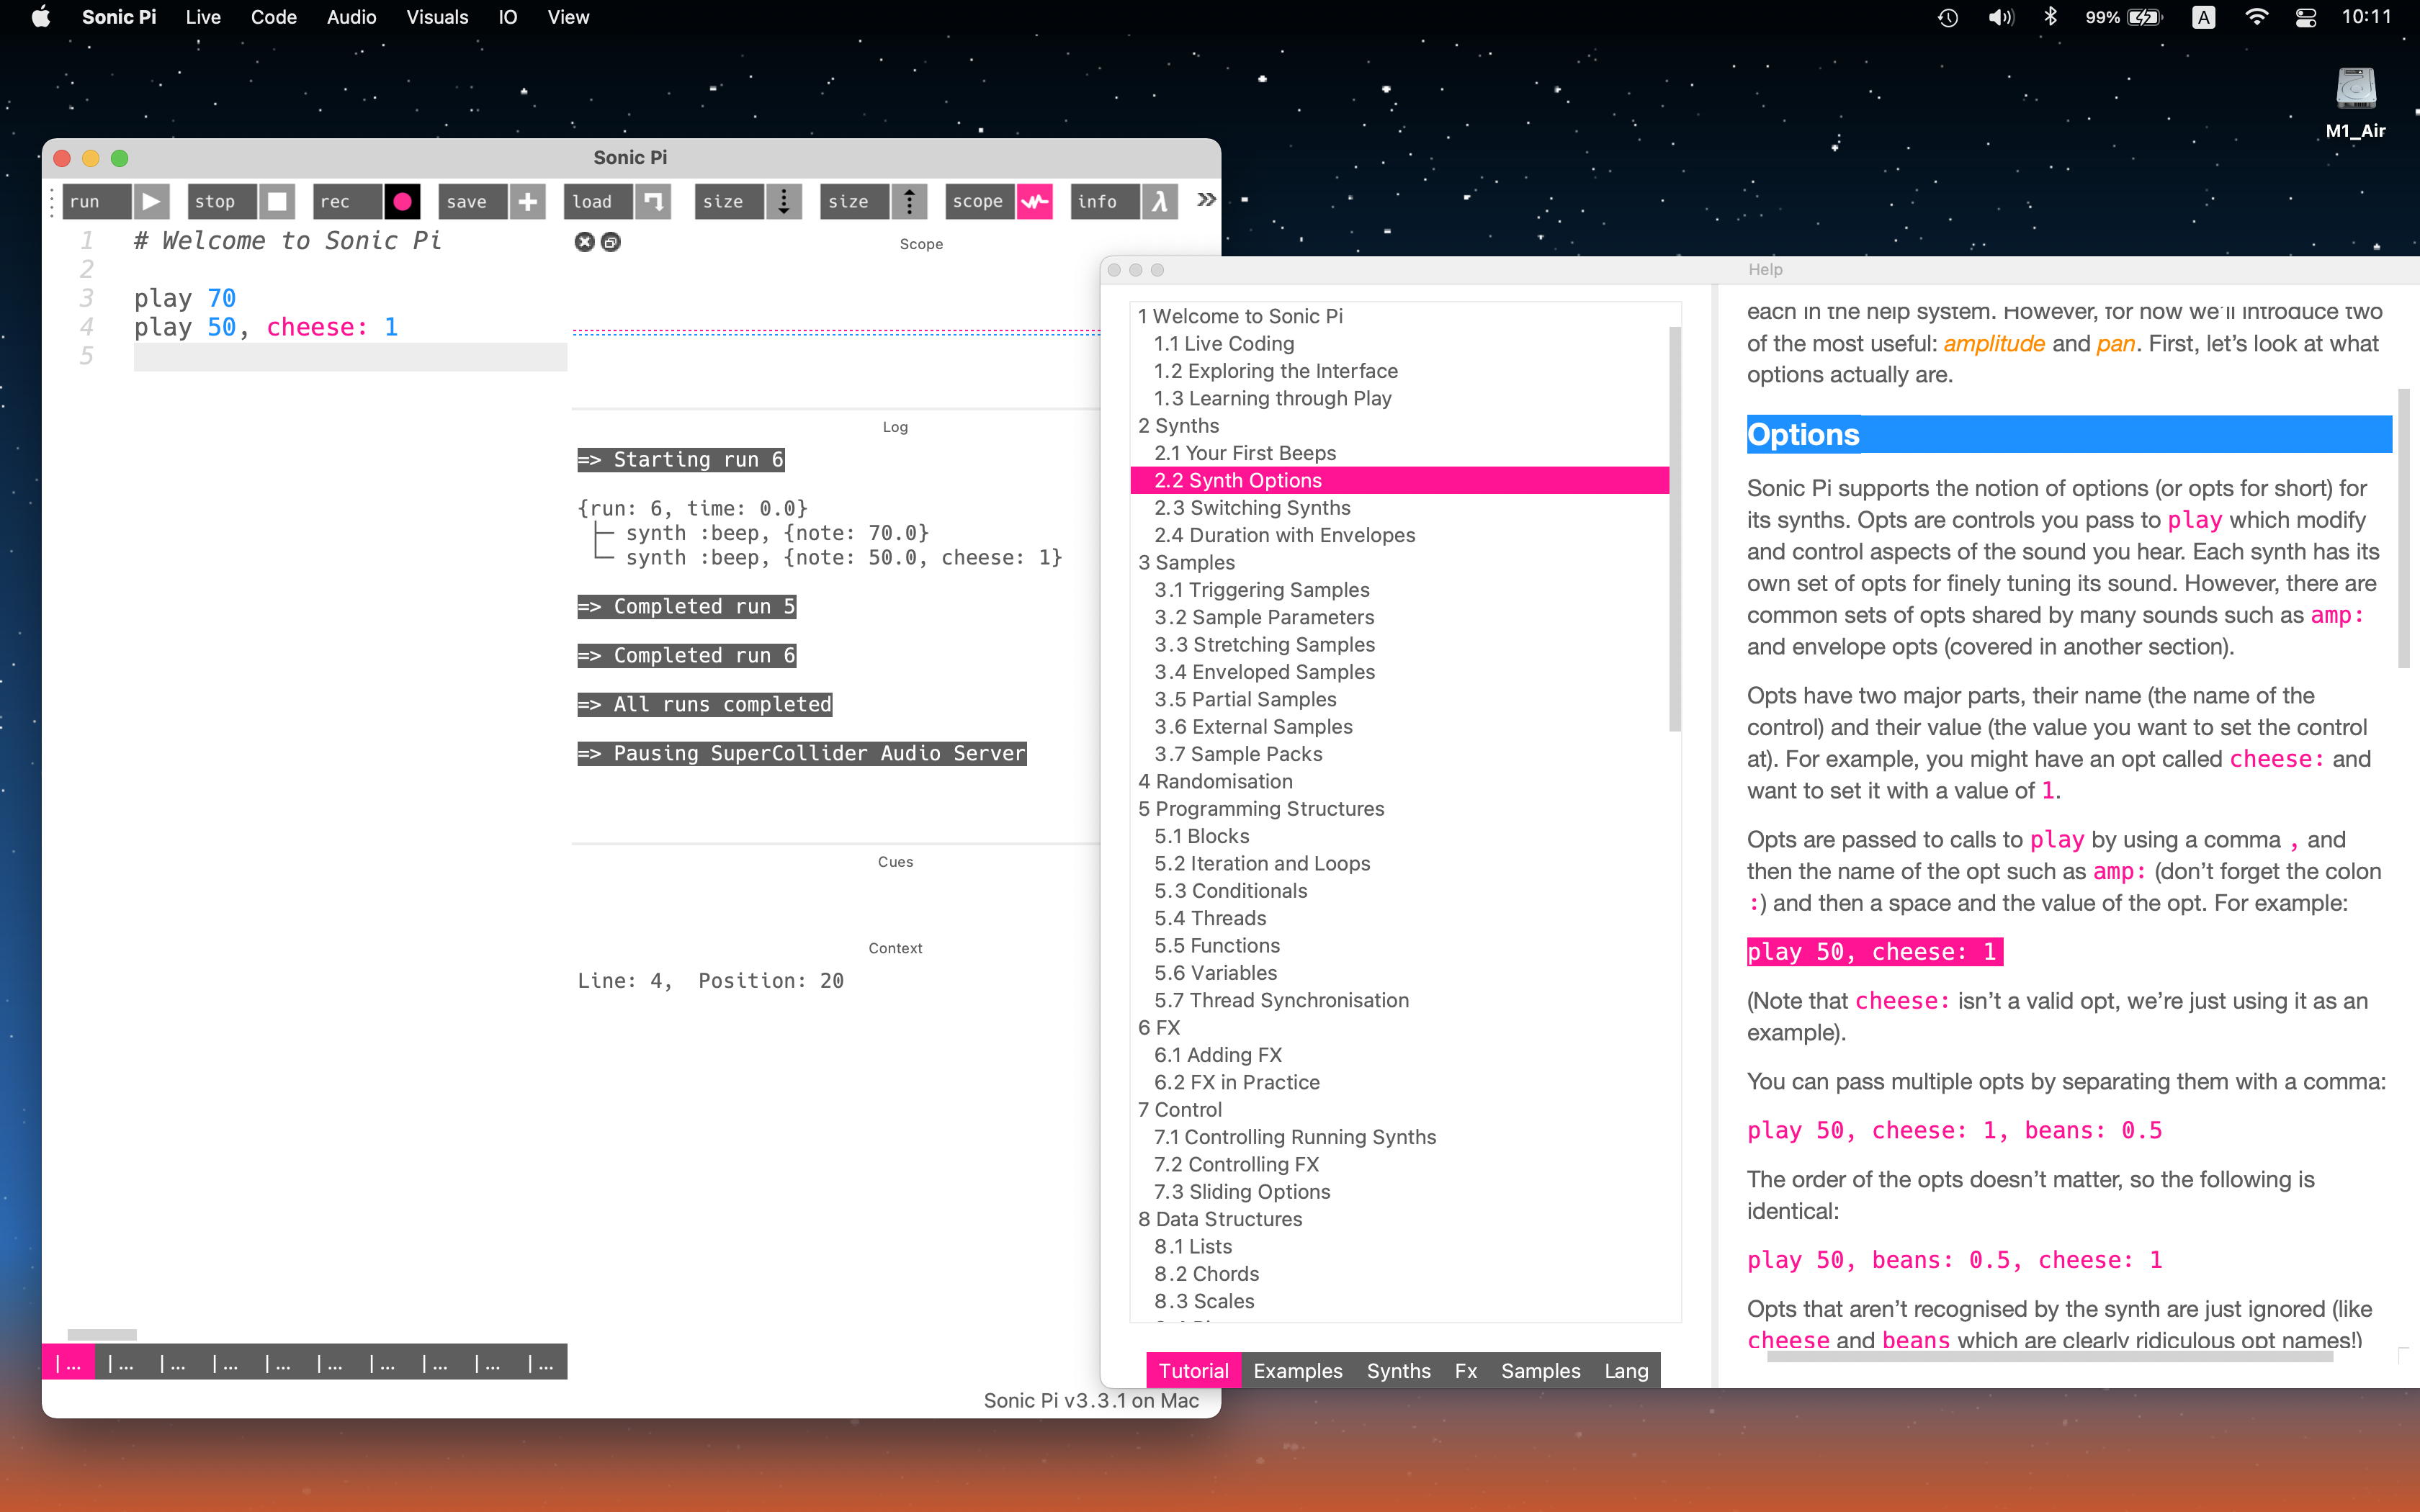This screenshot has width=2420, height=1512.
Task: Toggle the scope waveform view
Action: pos(1034,201)
